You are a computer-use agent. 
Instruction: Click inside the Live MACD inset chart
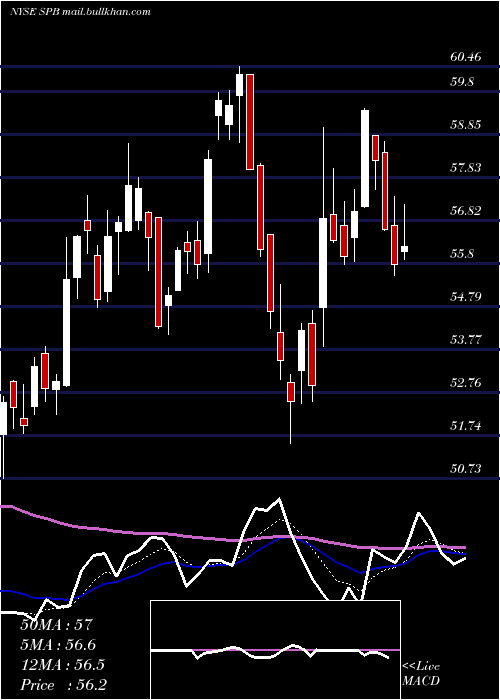275,650
